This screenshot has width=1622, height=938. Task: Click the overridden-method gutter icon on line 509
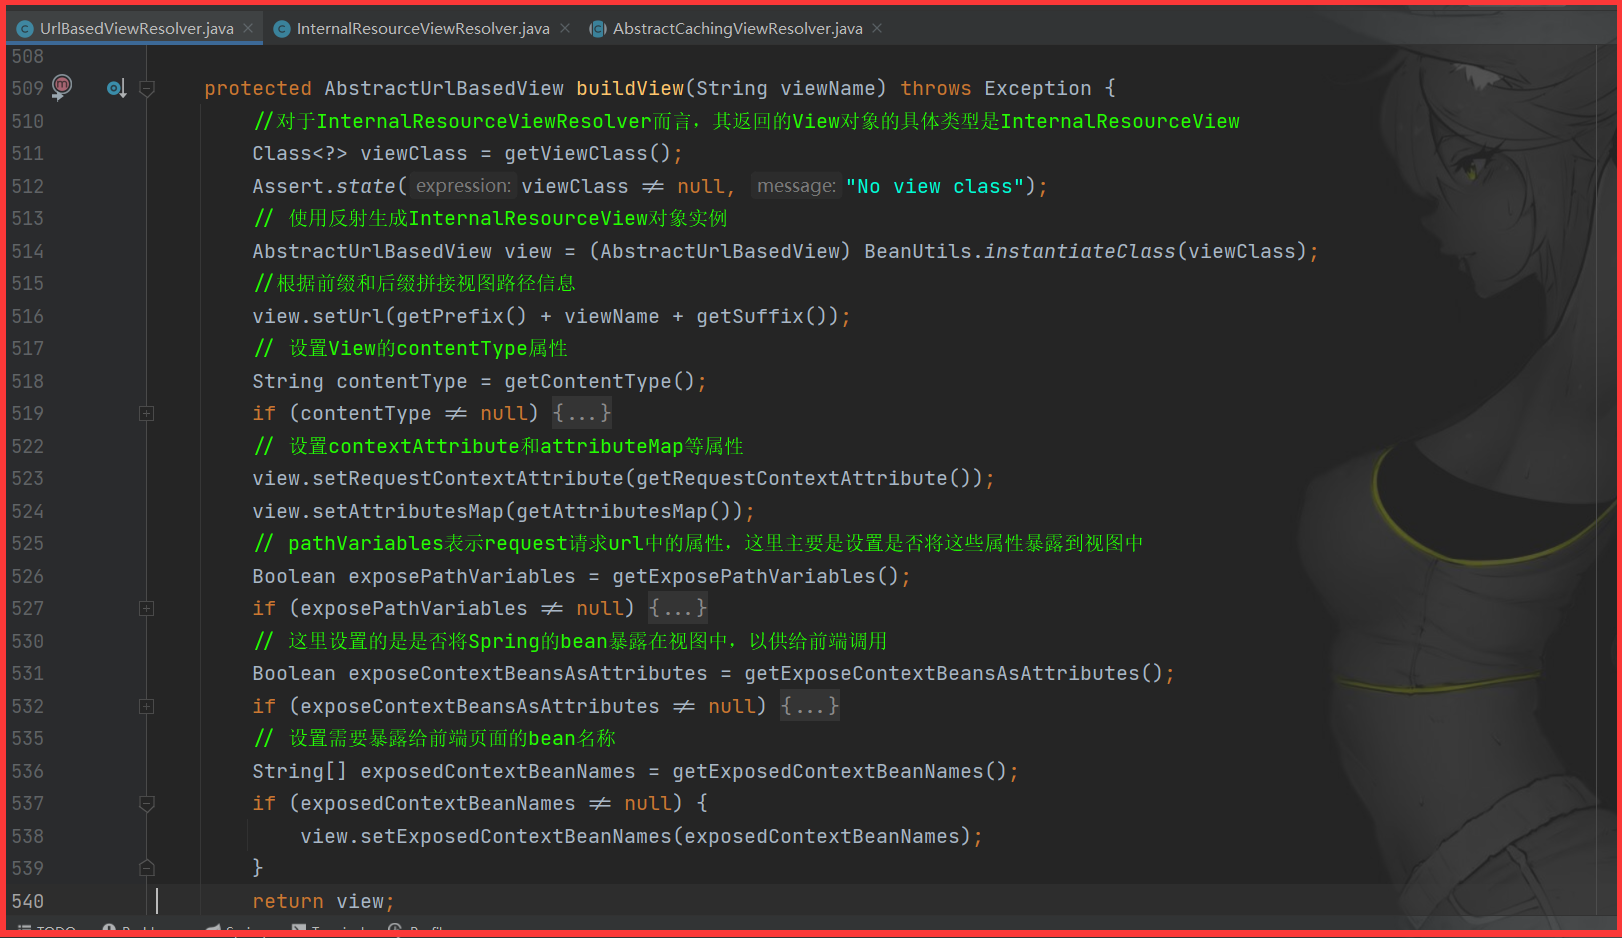[x=116, y=88]
